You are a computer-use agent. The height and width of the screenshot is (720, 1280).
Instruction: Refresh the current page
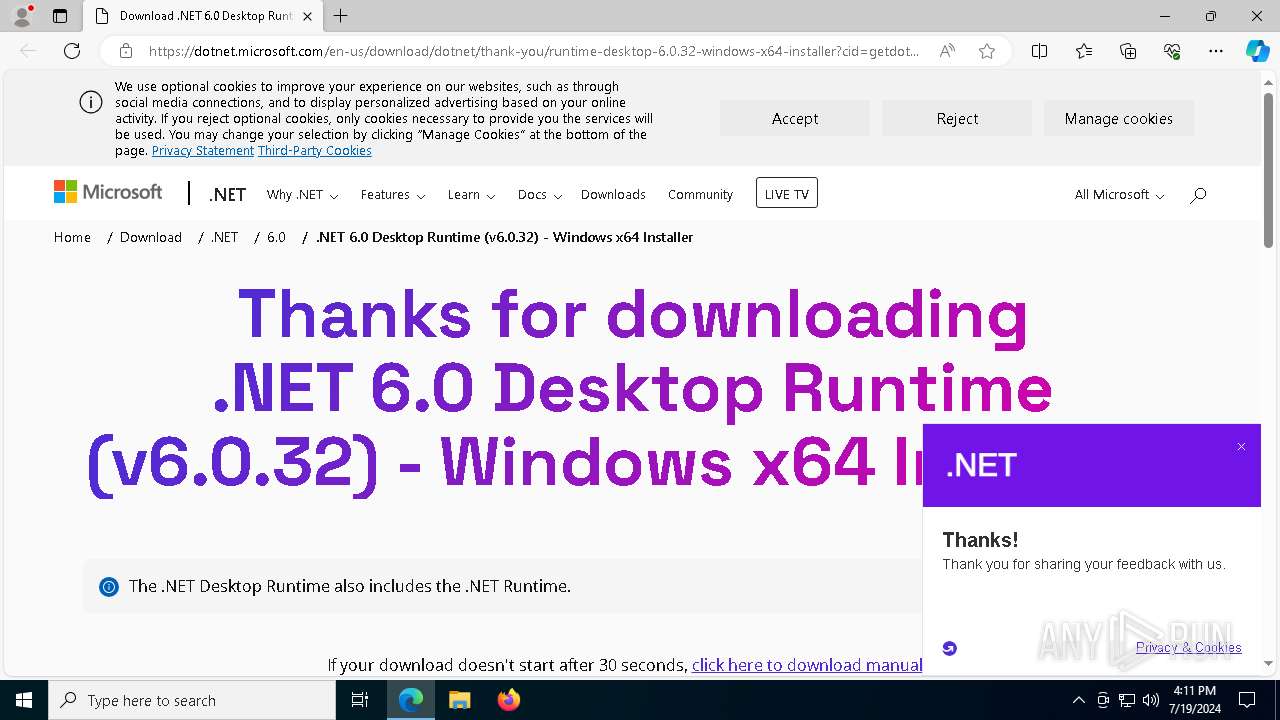(72, 51)
